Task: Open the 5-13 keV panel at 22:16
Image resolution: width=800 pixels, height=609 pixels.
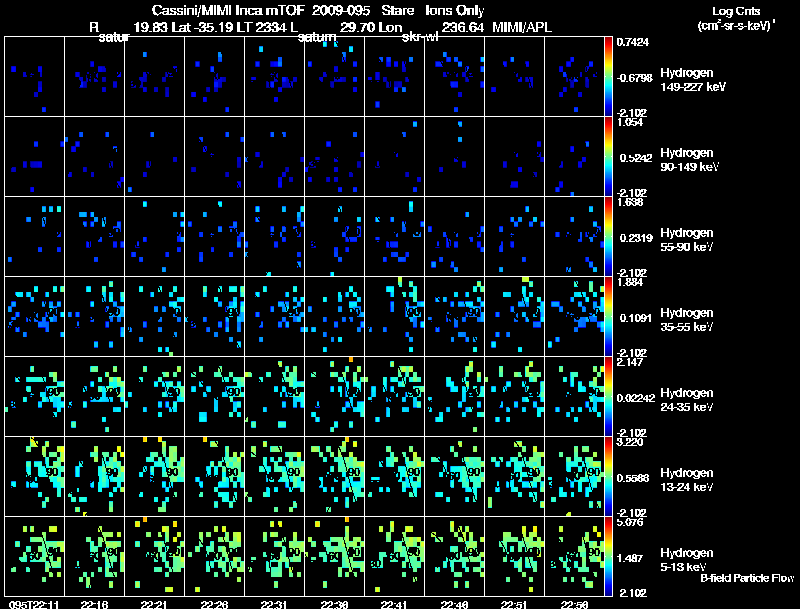Action: [94, 556]
